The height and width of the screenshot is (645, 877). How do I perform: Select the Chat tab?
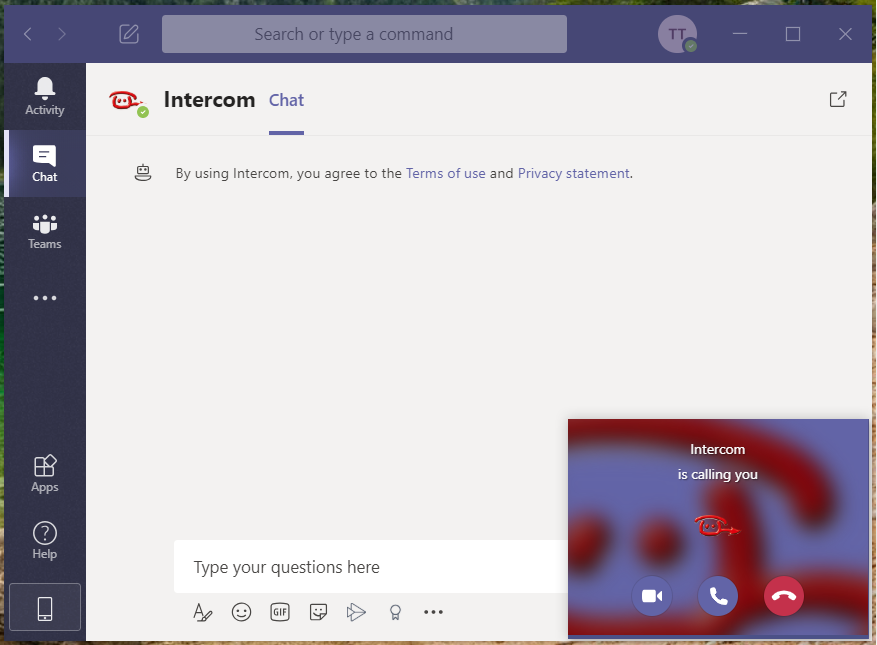(286, 100)
